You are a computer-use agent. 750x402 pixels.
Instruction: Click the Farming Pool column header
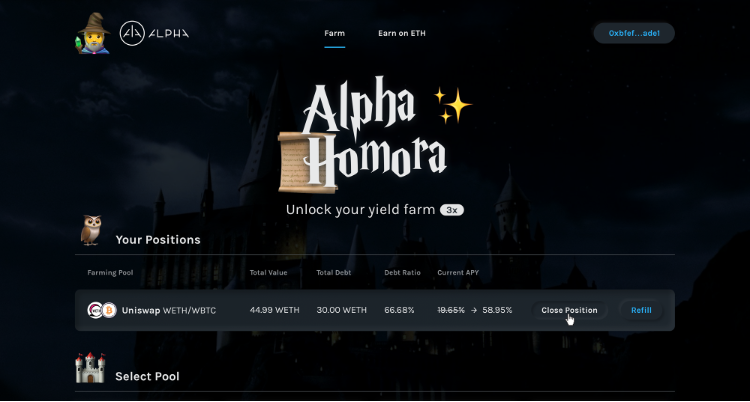(x=110, y=273)
